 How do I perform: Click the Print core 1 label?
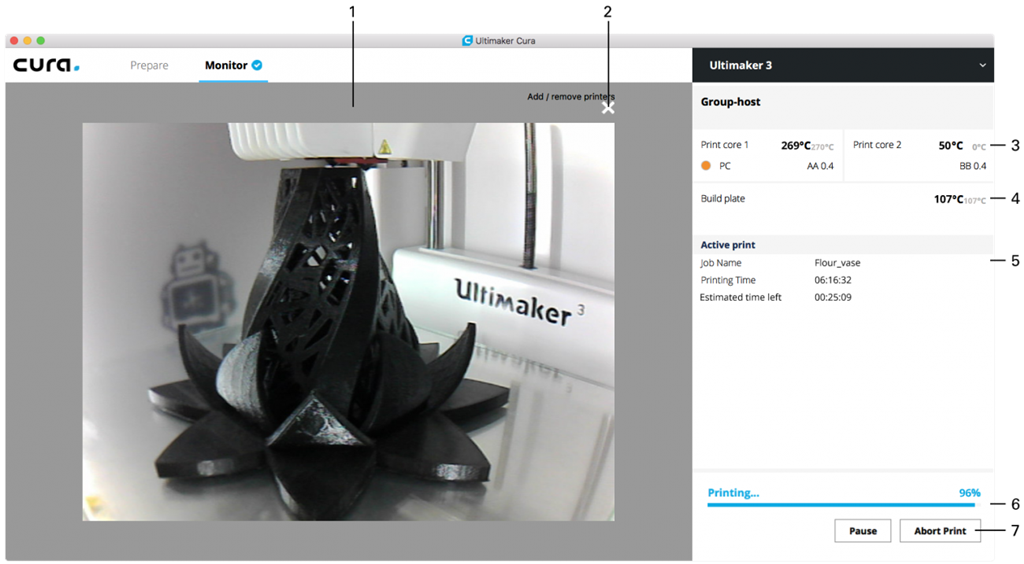pos(724,145)
